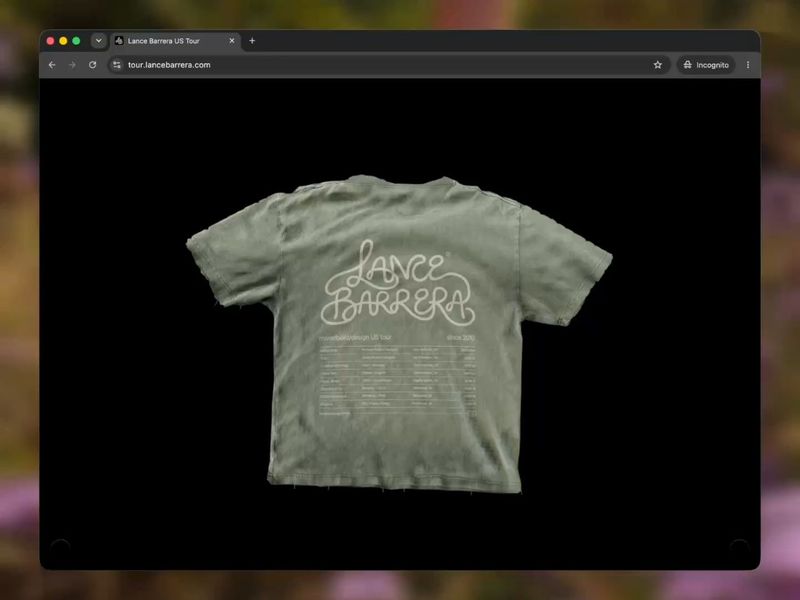Click the favicon on the browser tab
Viewport: 800px width, 600px height.
coord(119,41)
